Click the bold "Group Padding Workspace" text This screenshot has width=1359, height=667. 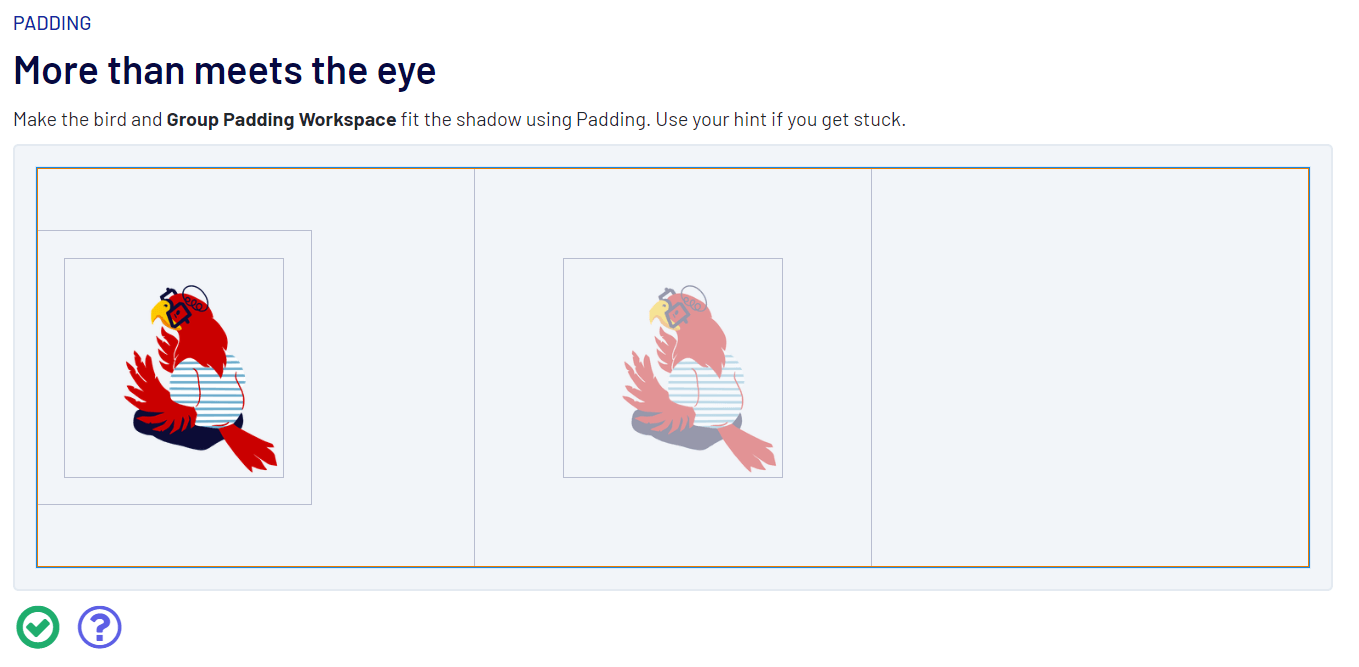tap(281, 120)
